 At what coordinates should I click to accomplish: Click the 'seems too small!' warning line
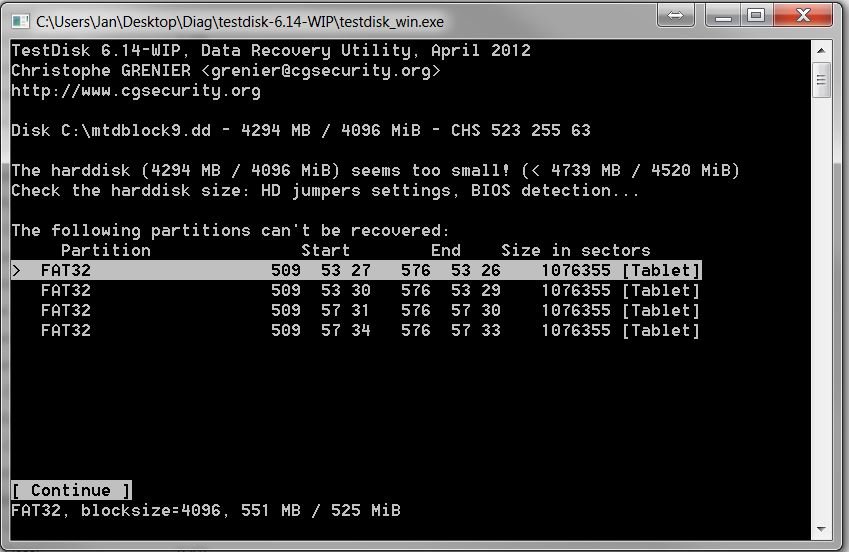[x=375, y=171]
